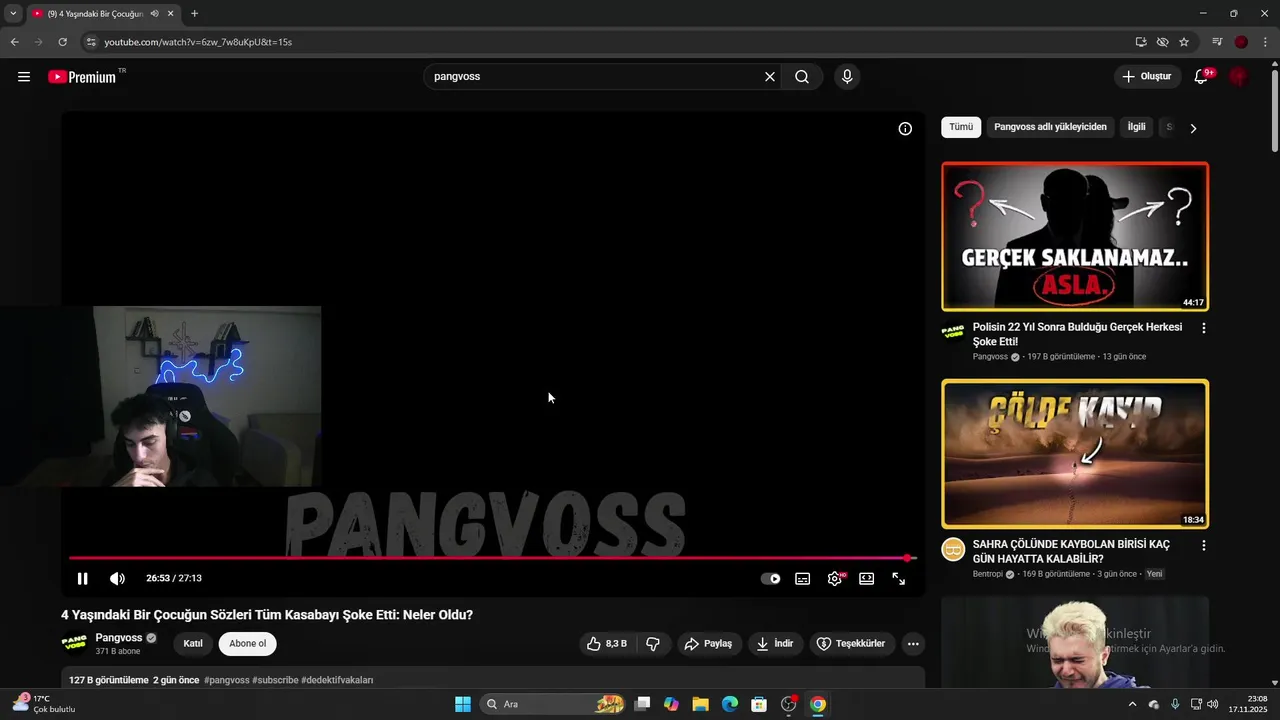Image resolution: width=1280 pixels, height=720 pixels.
Task: Seek on the video progress bar
Action: coord(492,558)
